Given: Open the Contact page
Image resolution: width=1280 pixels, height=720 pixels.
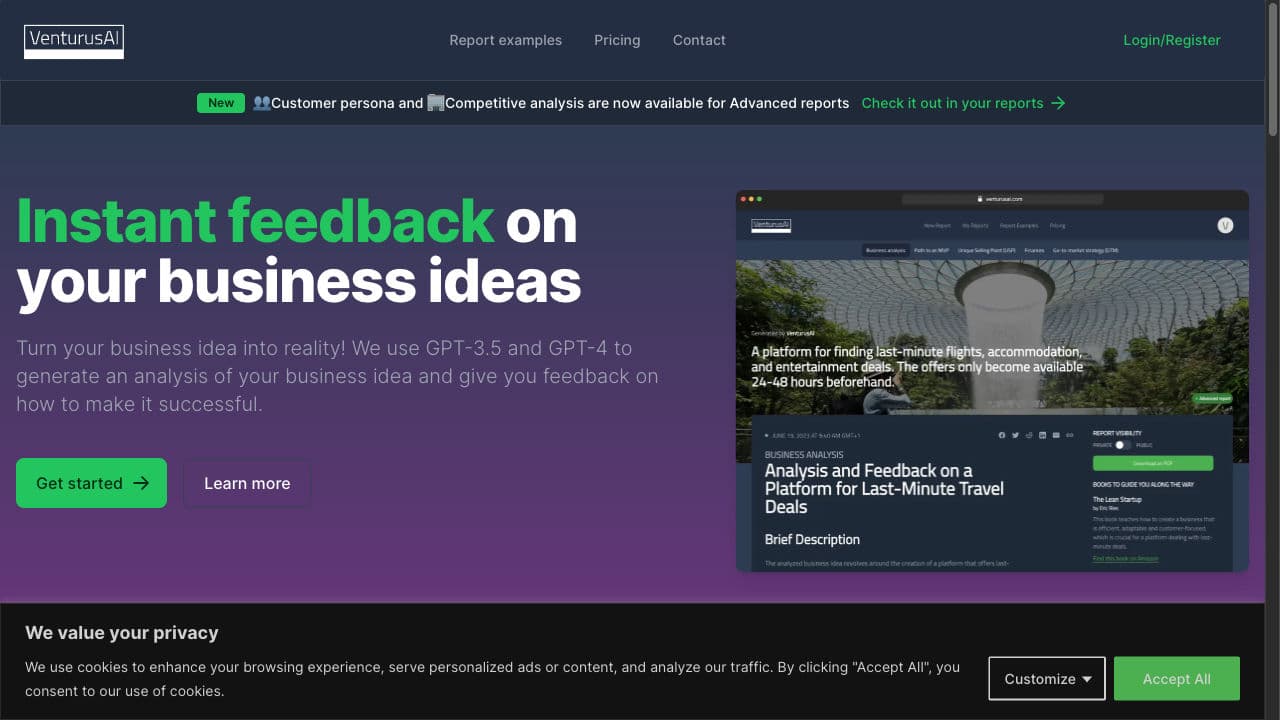Looking at the screenshot, I should point(699,40).
